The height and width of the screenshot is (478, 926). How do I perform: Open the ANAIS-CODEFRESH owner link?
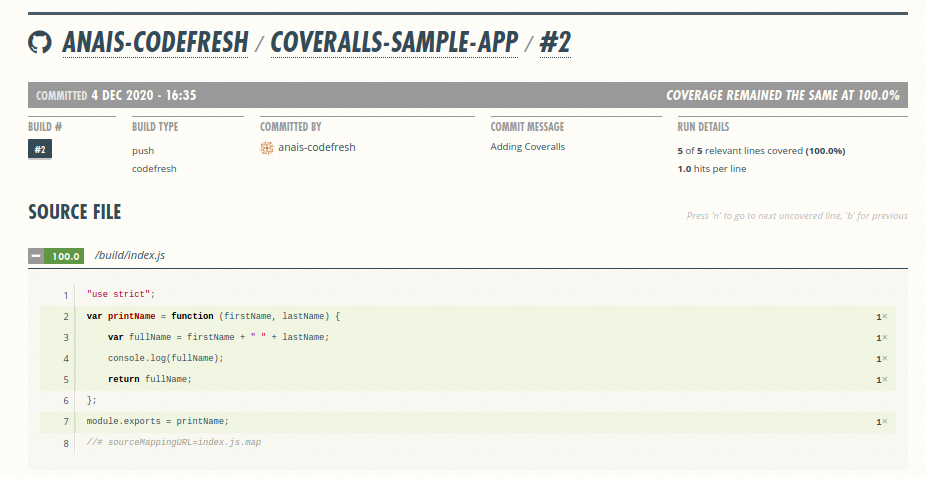click(x=155, y=43)
